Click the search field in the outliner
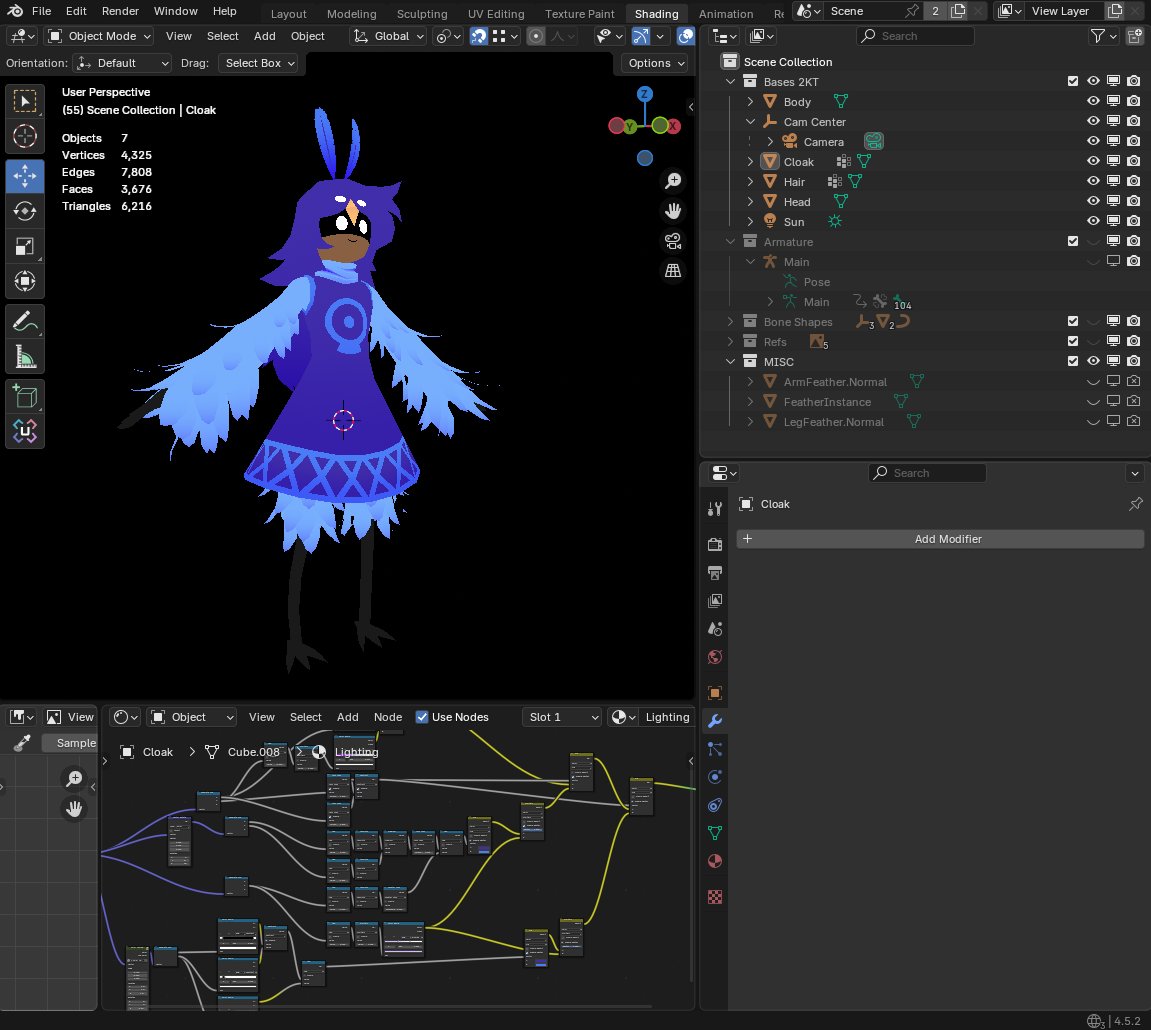 914,35
